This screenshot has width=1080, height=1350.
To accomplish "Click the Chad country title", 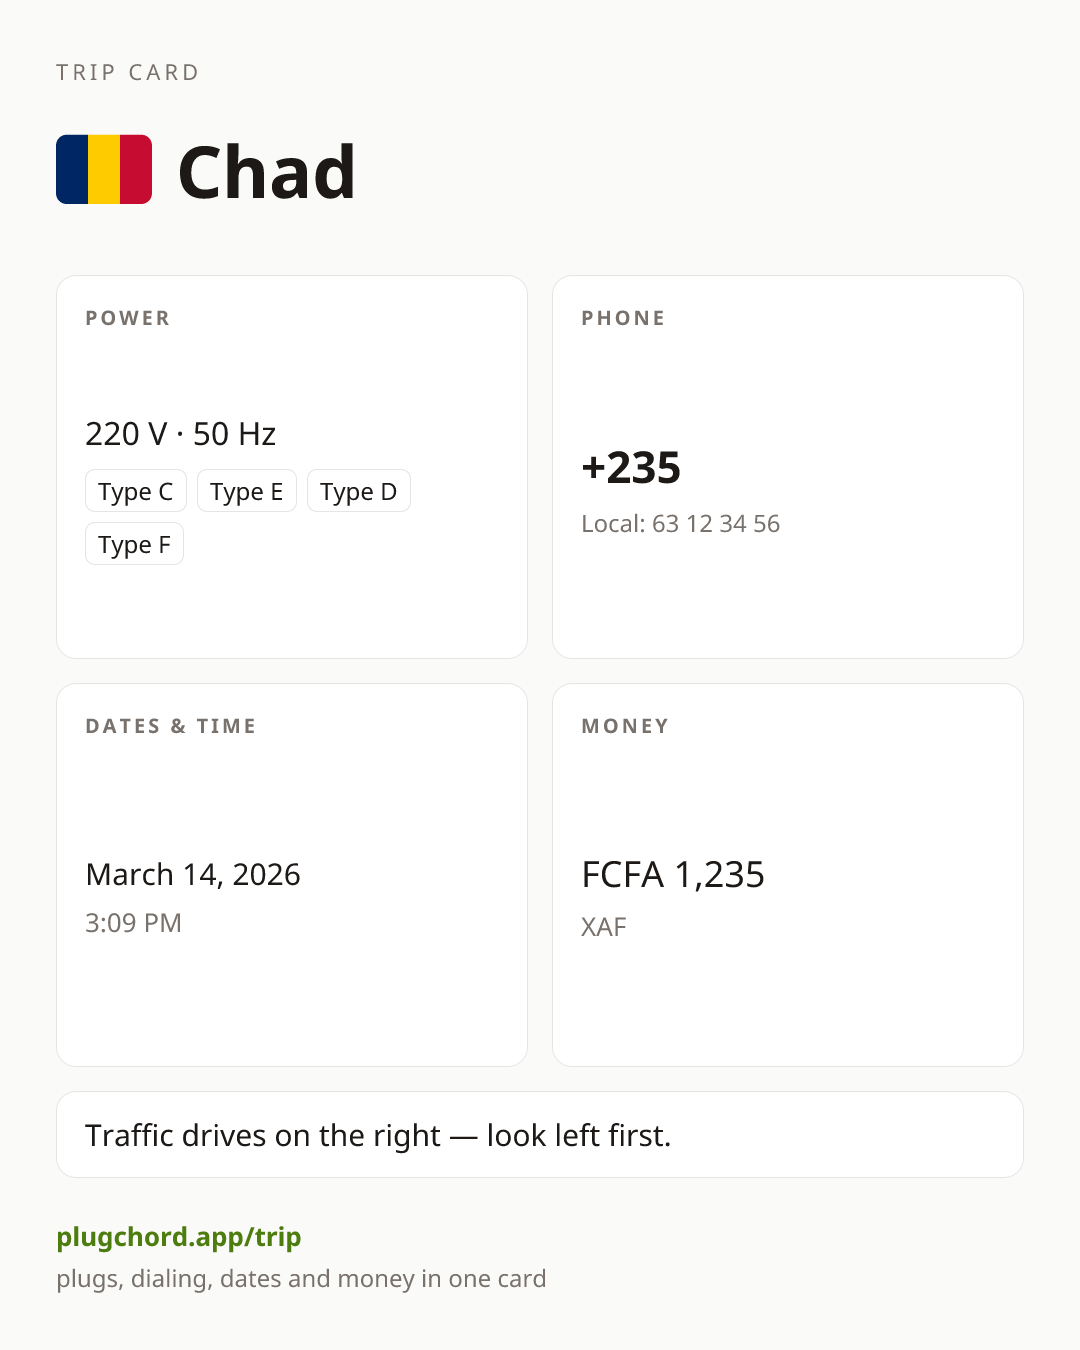I will [266, 172].
